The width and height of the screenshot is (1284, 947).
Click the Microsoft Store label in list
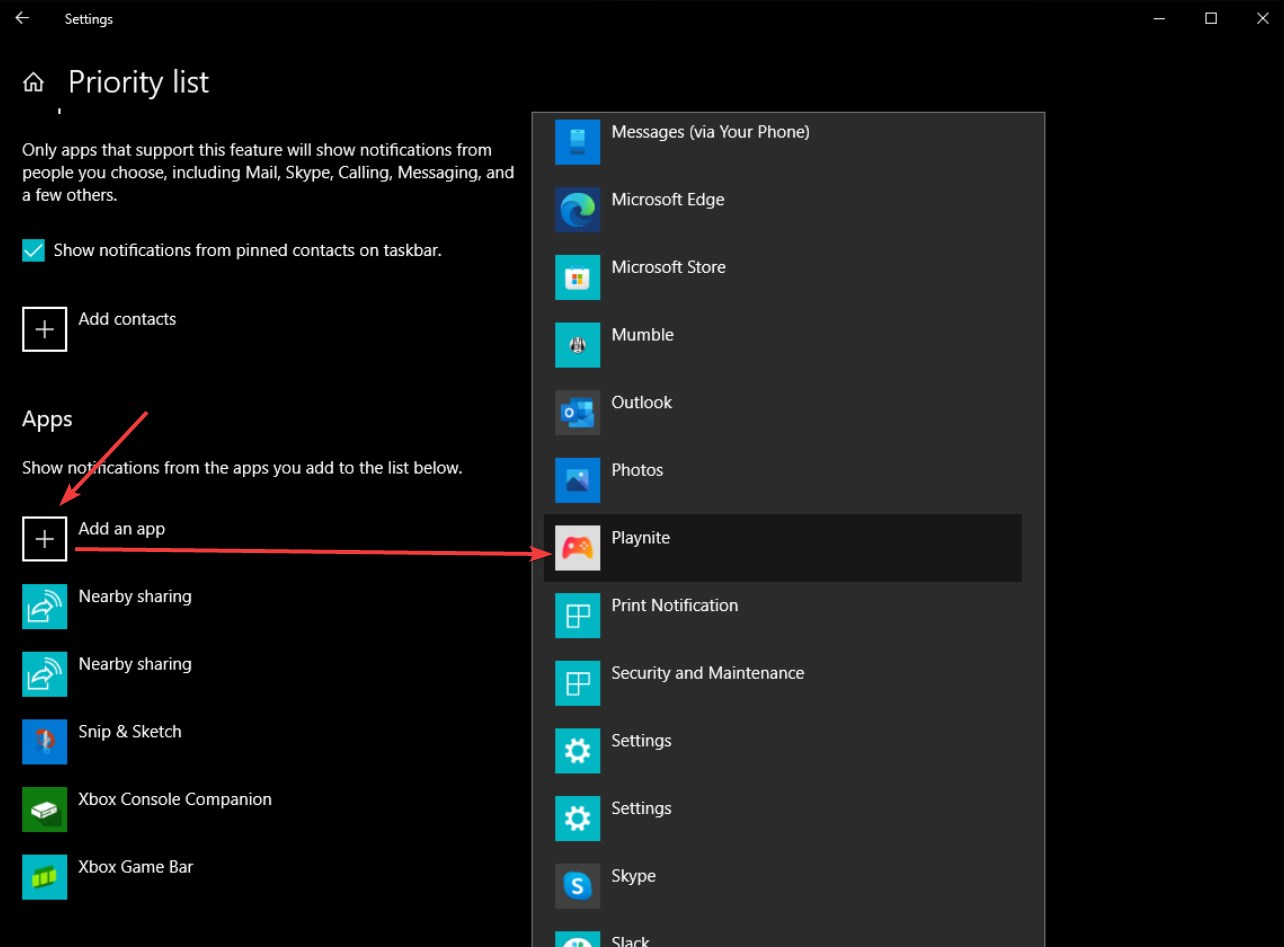(669, 267)
